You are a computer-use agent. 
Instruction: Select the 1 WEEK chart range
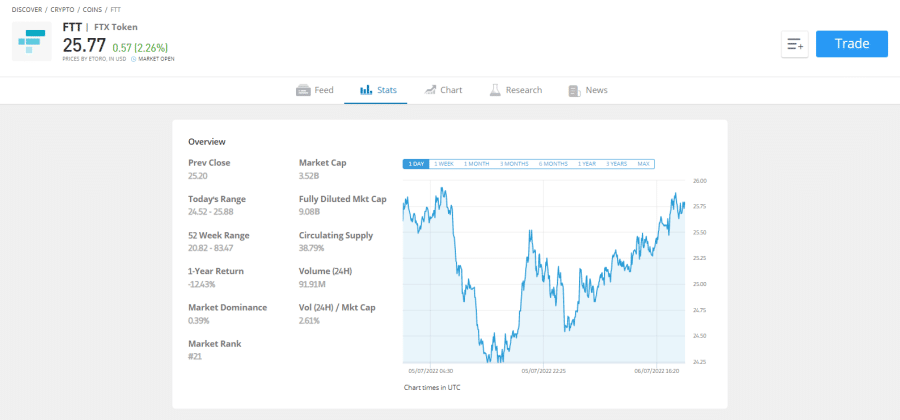[x=445, y=164]
